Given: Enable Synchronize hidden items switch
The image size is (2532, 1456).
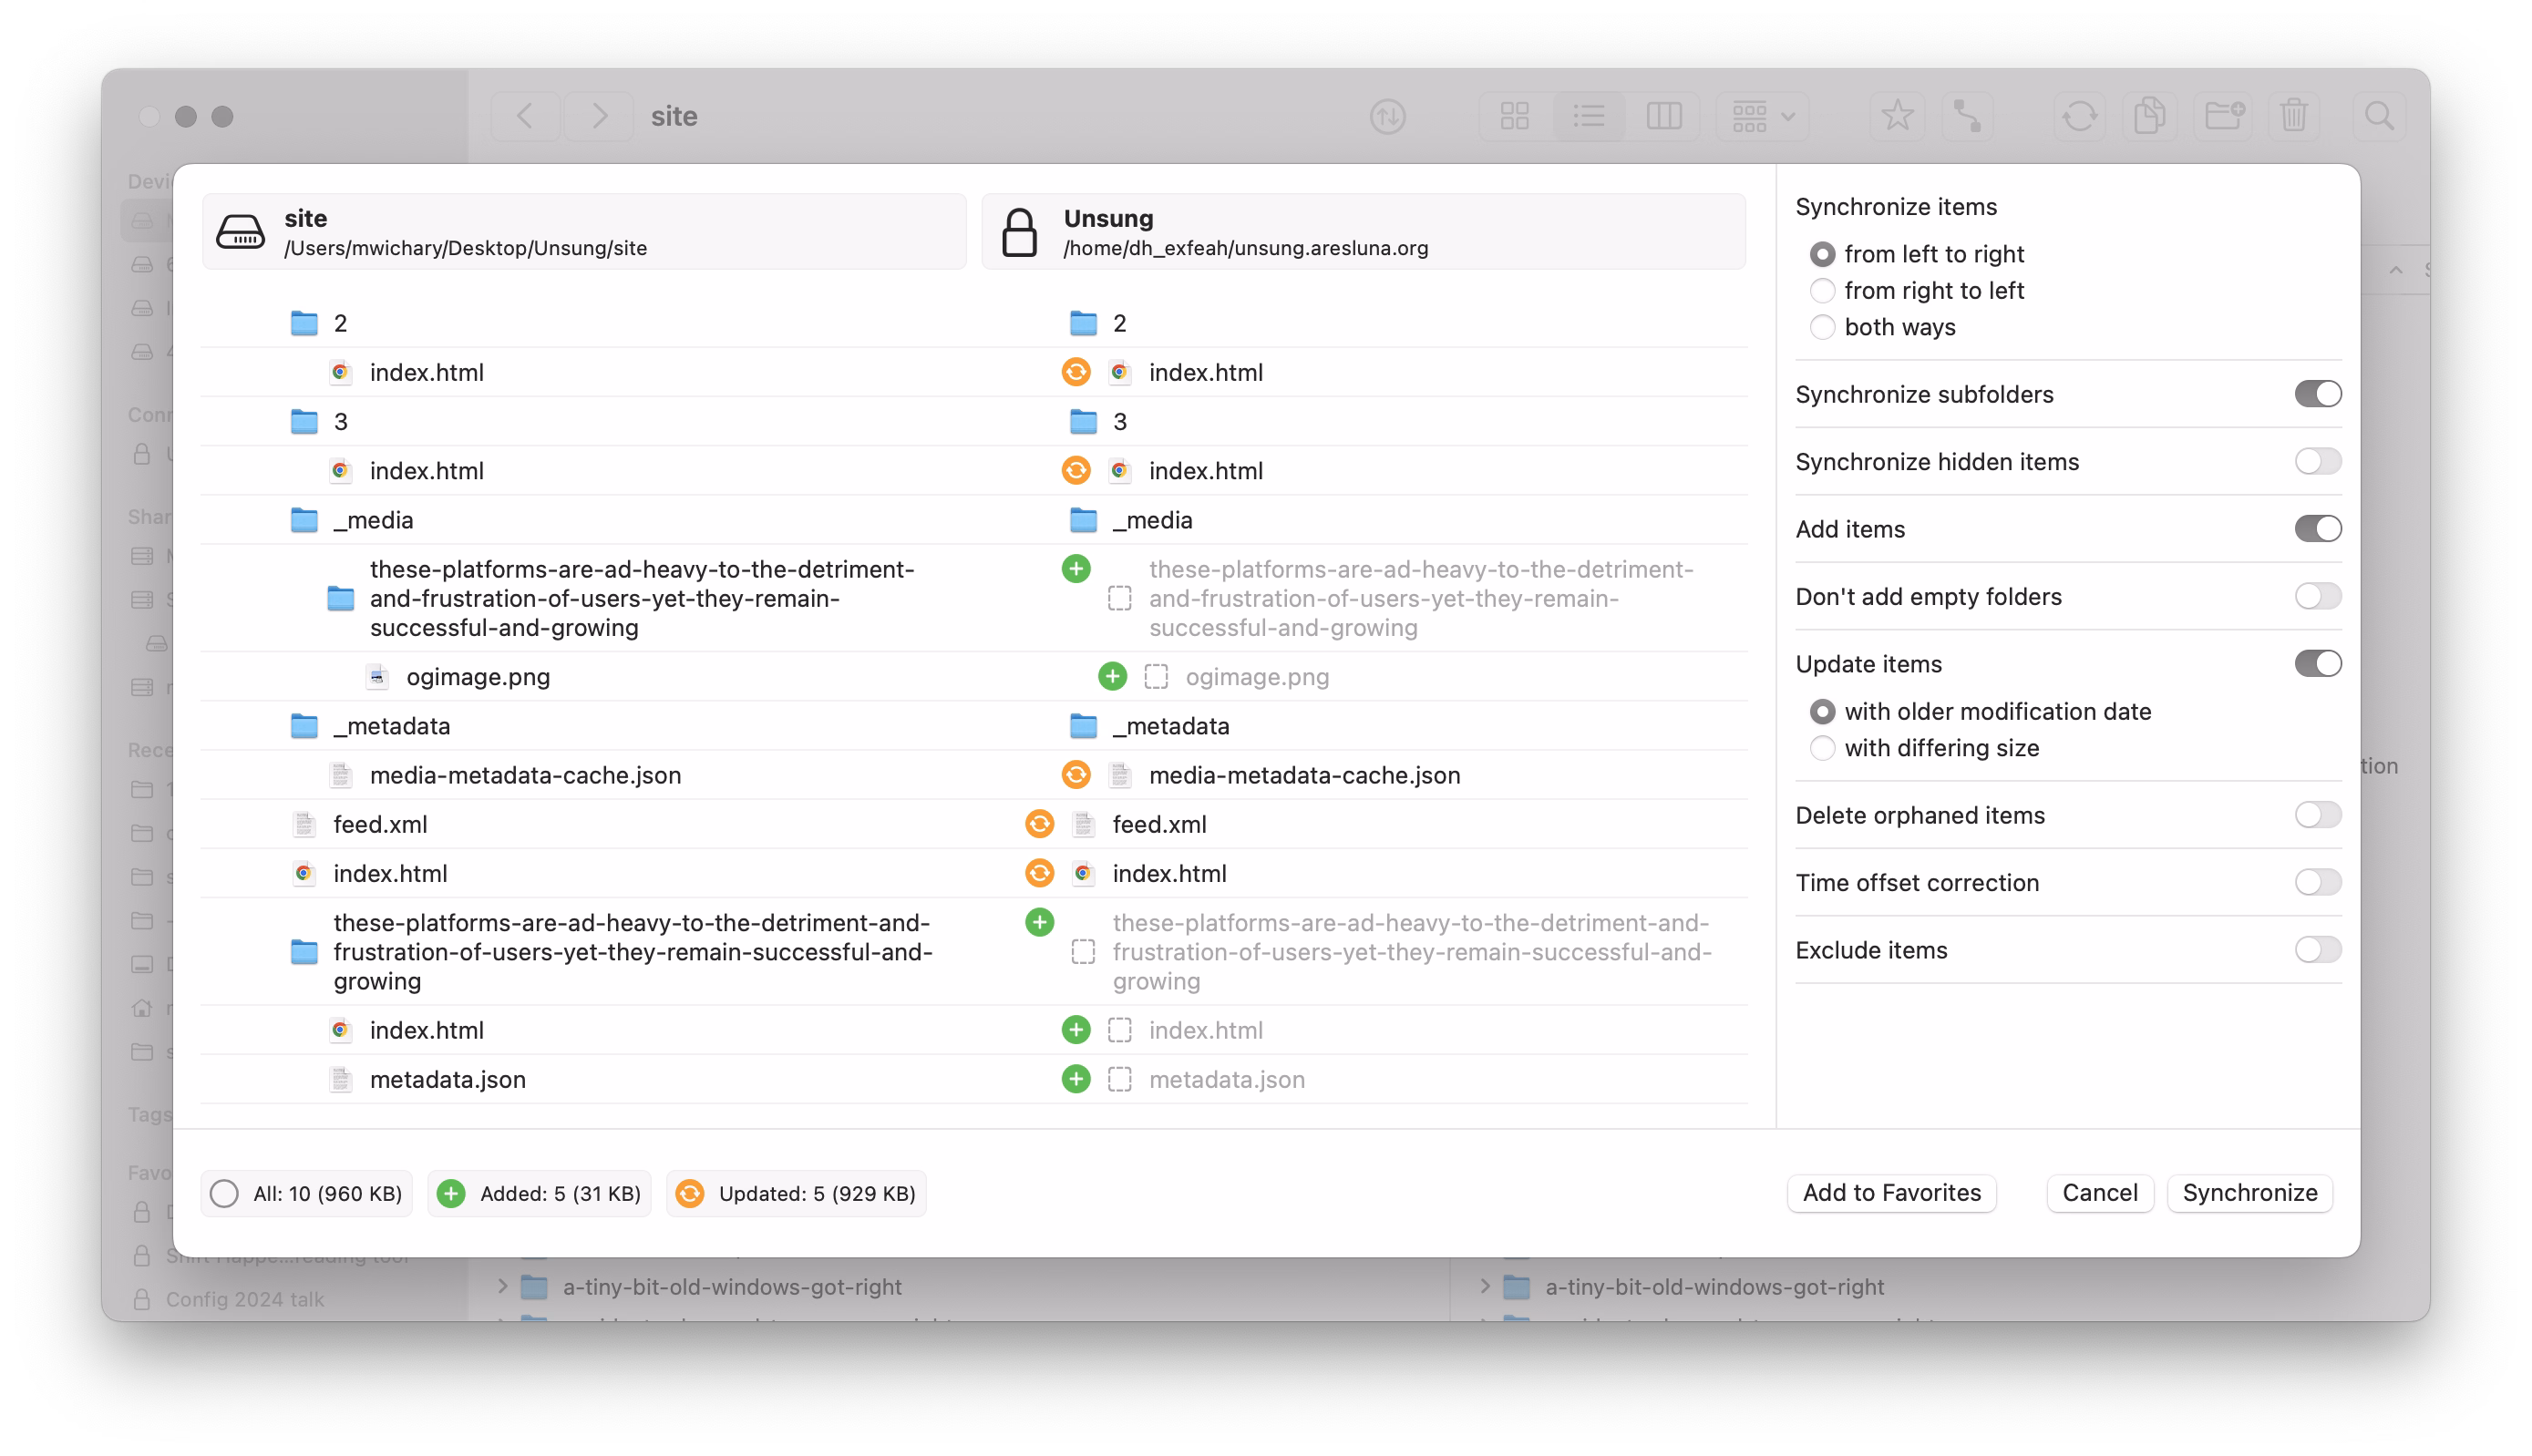Looking at the screenshot, I should (x=2316, y=462).
